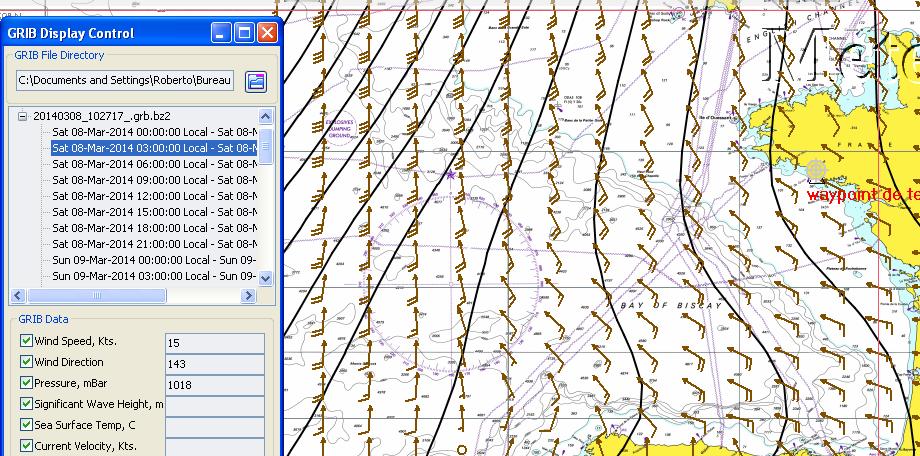Select Sat 08-Mar-2014 12:00:00 Local entry
Image resolution: width=920 pixels, height=456 pixels.
[154, 195]
